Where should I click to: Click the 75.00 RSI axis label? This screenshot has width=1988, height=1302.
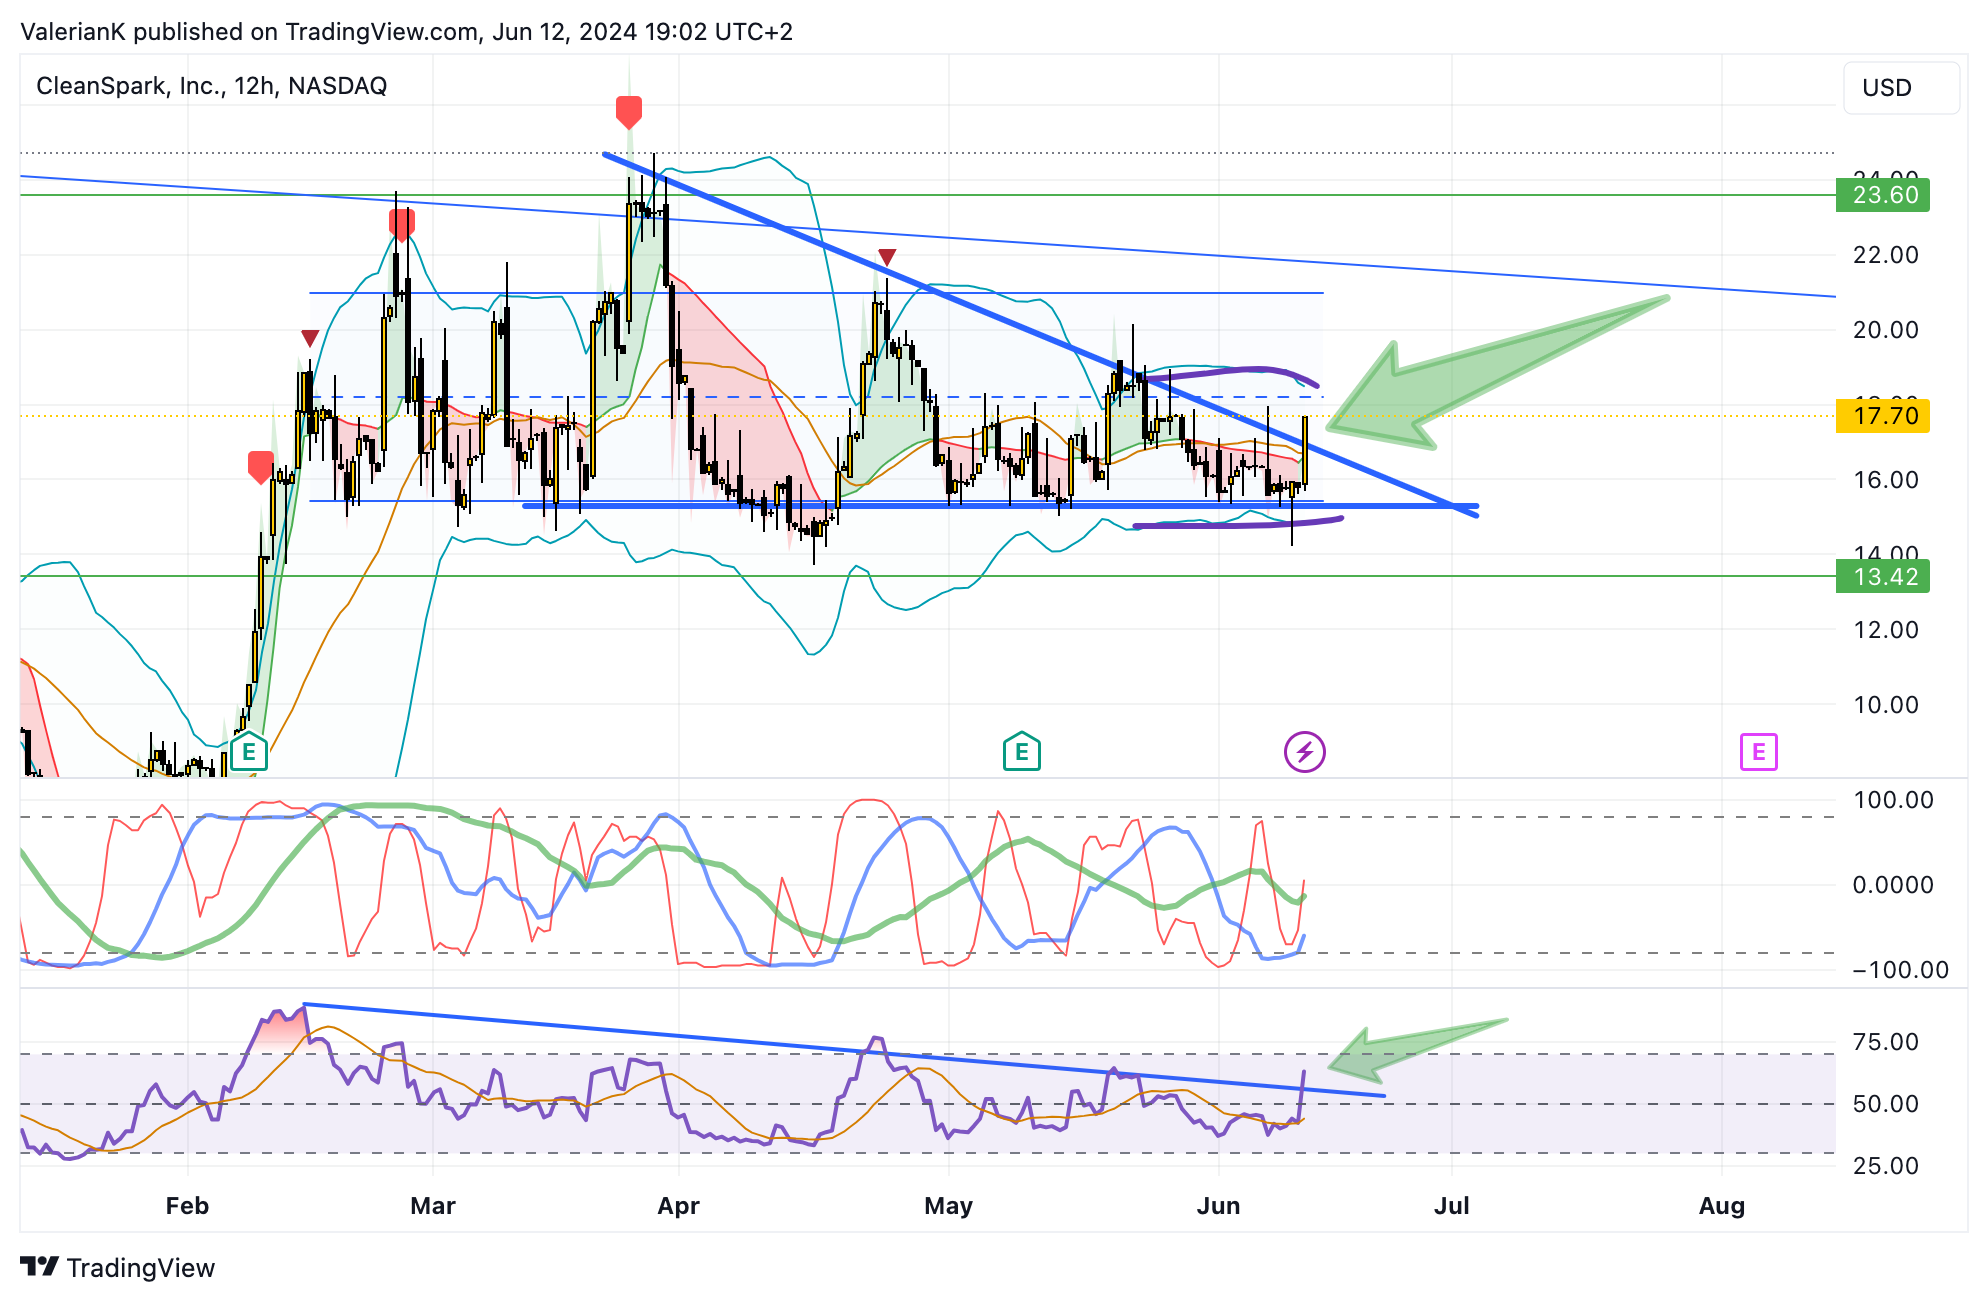click(x=1886, y=1042)
